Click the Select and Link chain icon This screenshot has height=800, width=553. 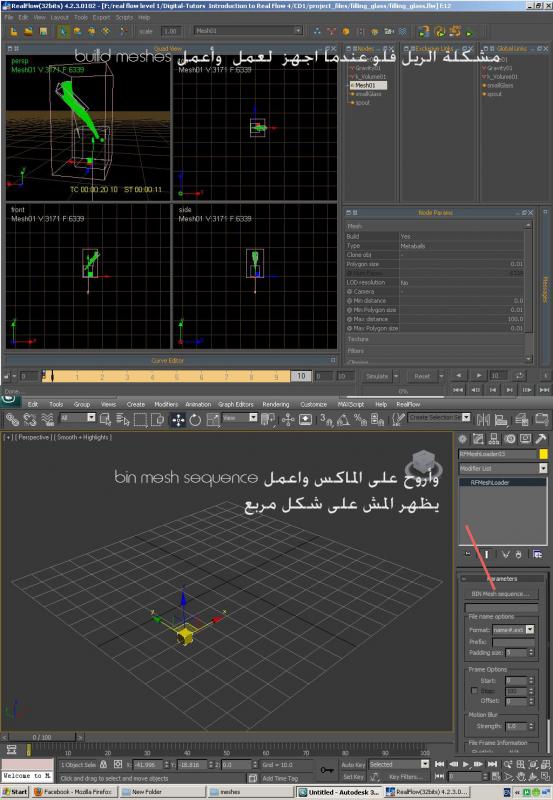(12, 419)
